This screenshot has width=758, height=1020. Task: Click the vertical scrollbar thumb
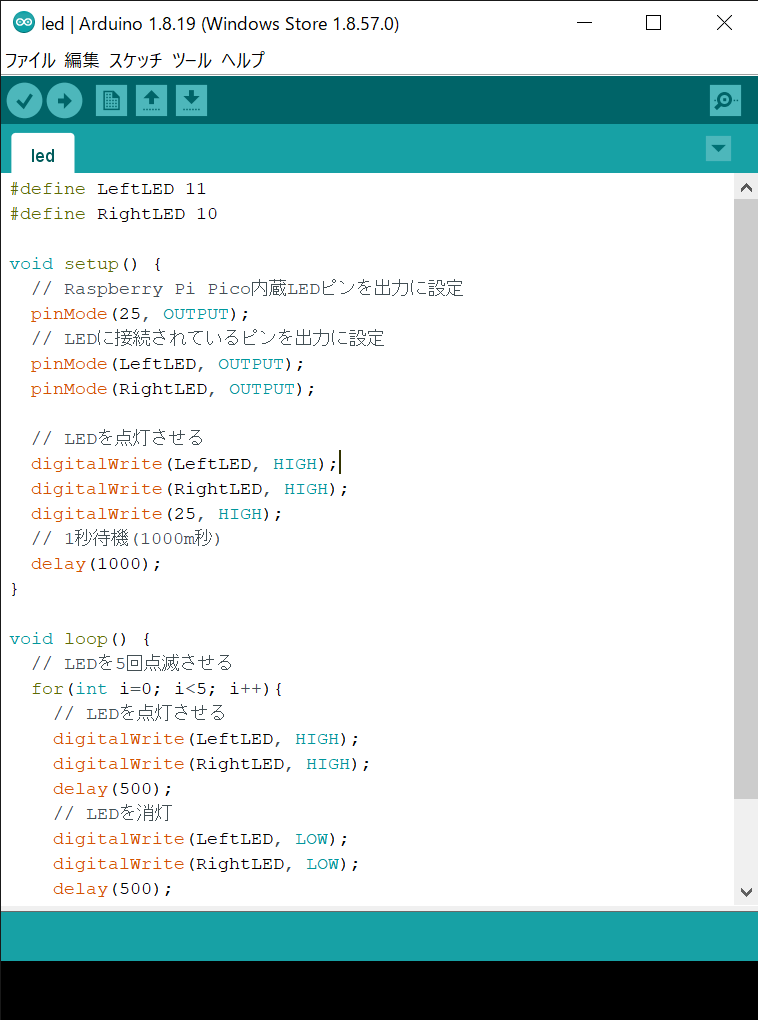point(746,500)
